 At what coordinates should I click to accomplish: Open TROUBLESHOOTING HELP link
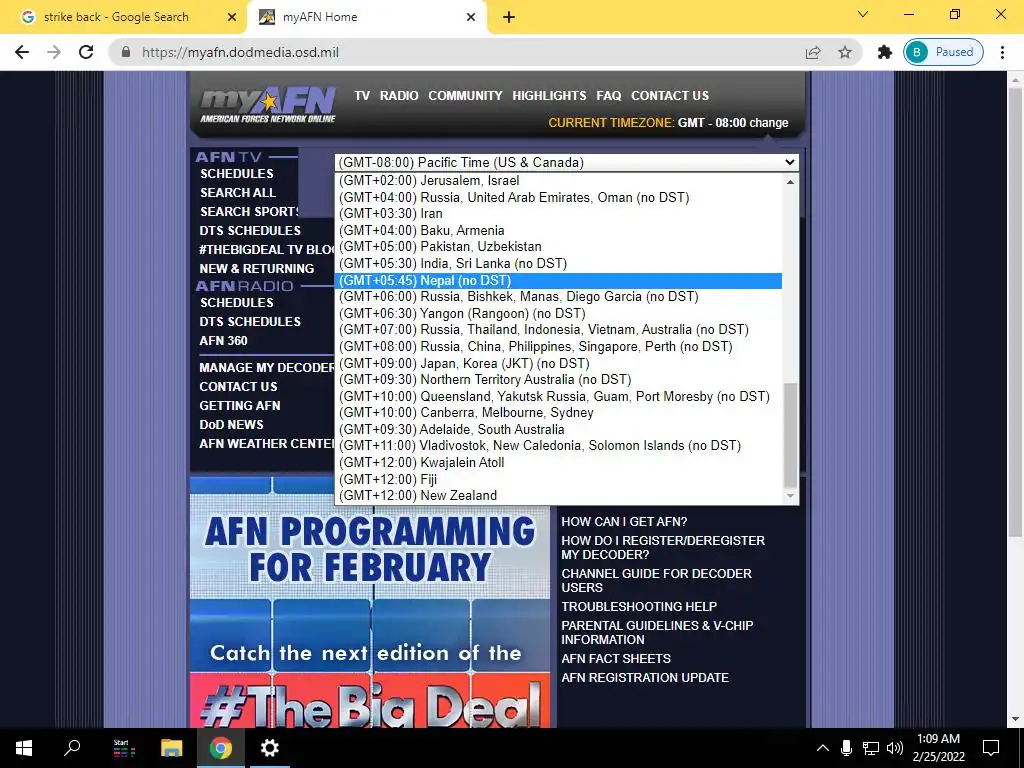[639, 607]
